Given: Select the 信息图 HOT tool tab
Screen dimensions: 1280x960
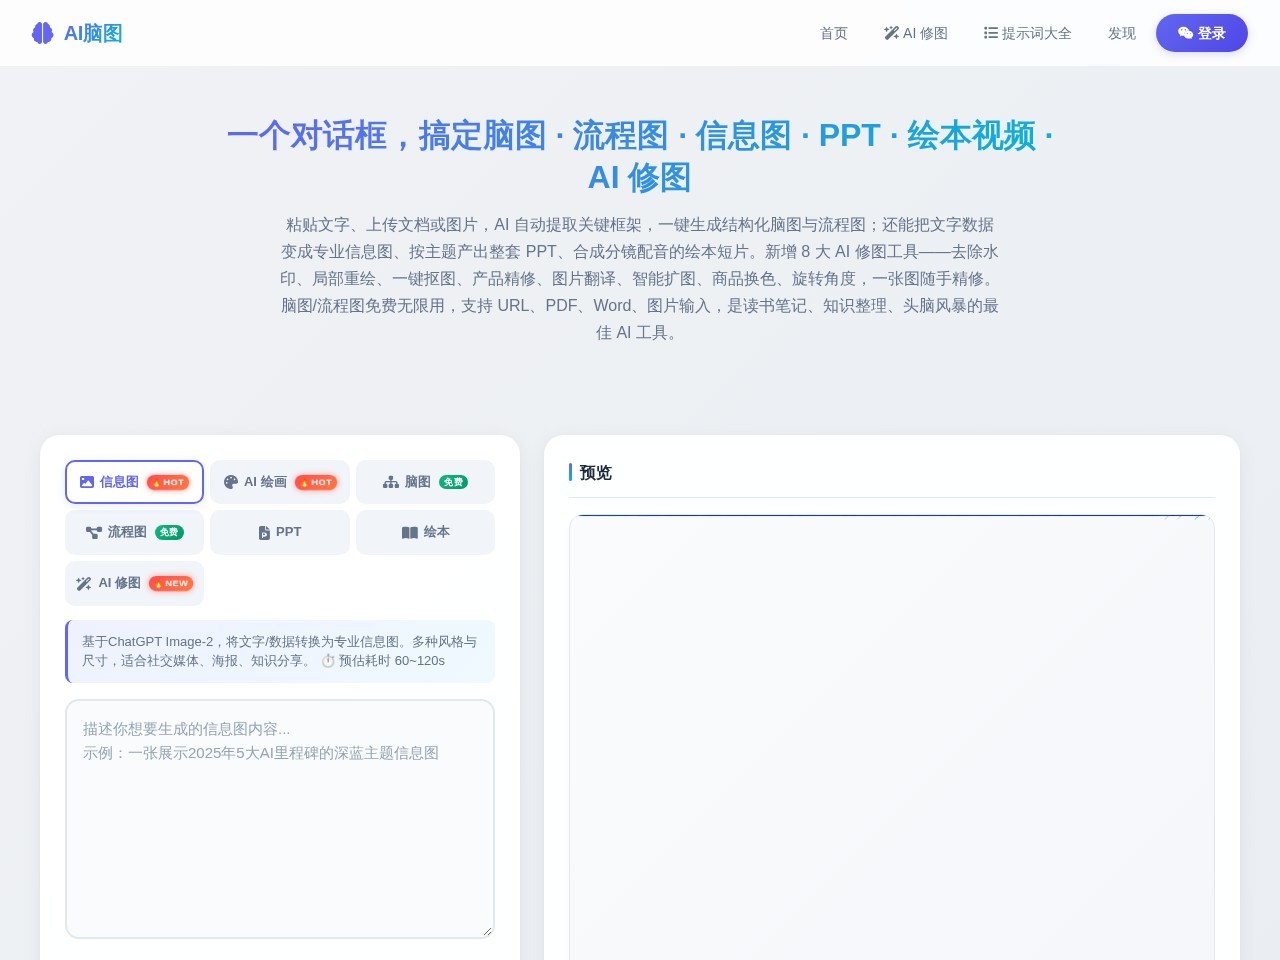Looking at the screenshot, I should point(134,482).
